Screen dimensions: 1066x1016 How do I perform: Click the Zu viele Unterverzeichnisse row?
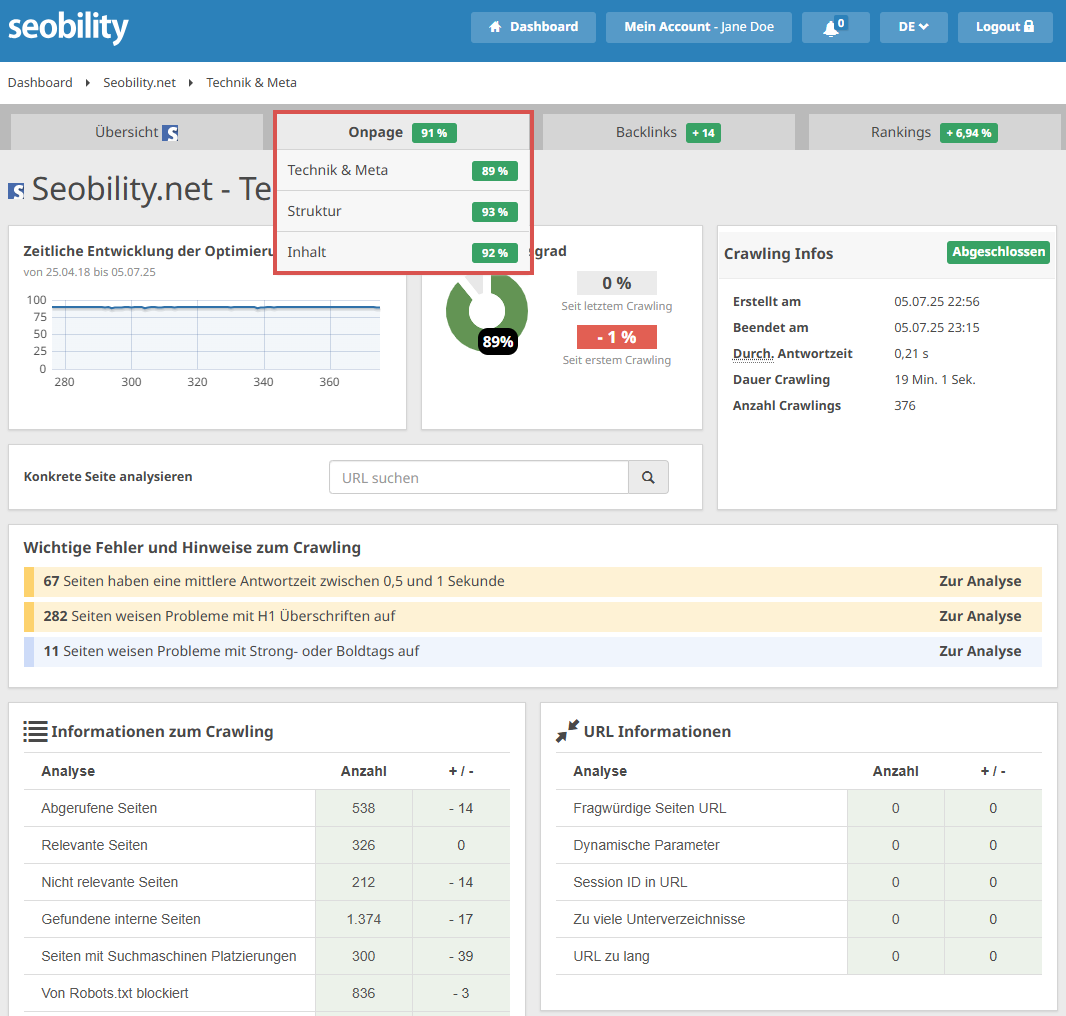pos(799,919)
